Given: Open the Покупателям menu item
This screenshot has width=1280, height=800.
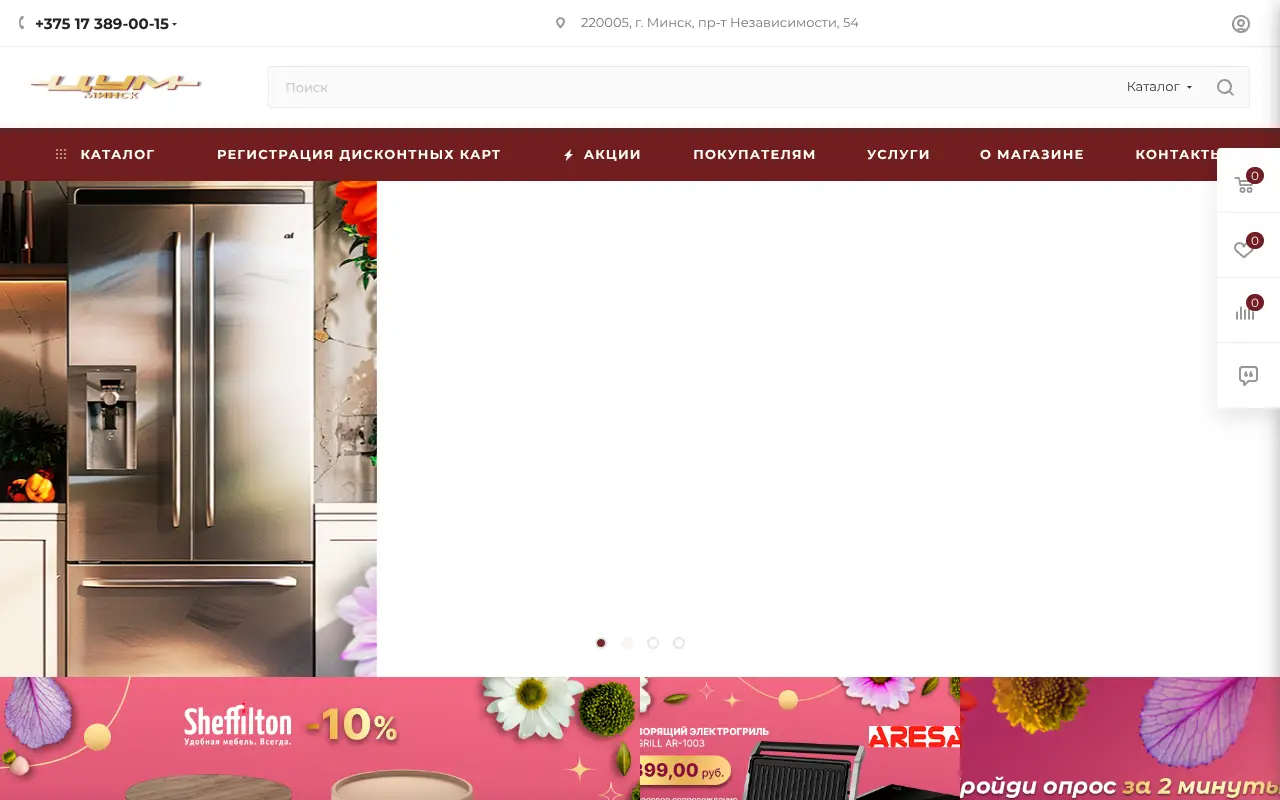Looking at the screenshot, I should (x=754, y=154).
